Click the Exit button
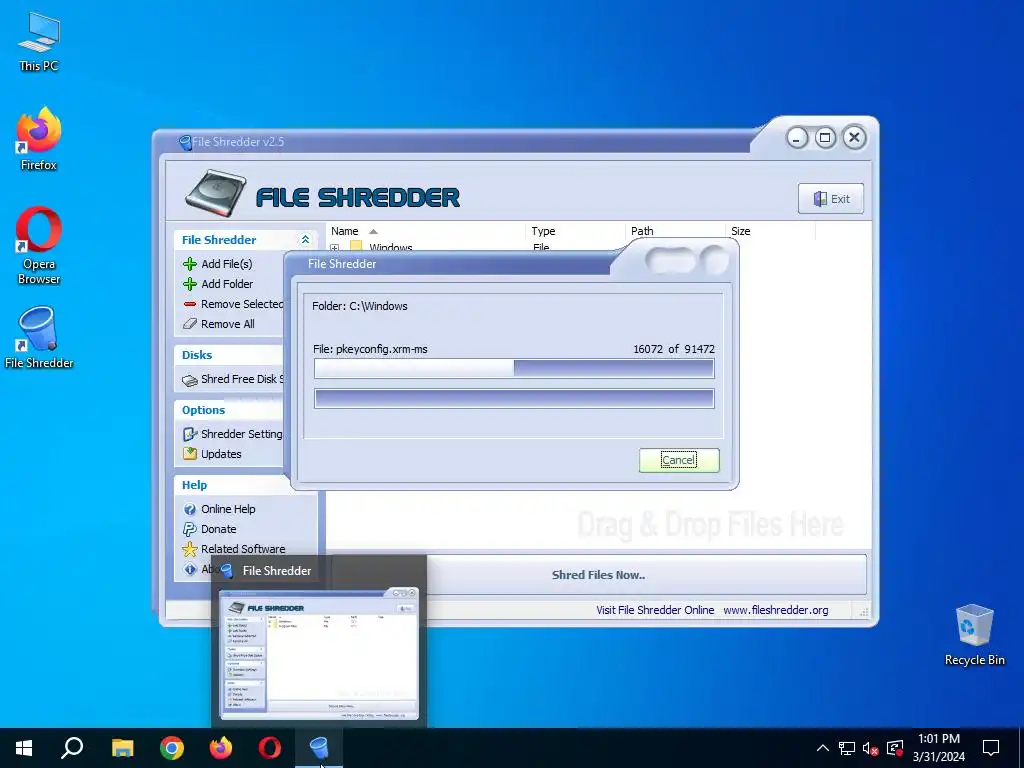This screenshot has width=1024, height=768. 831,199
